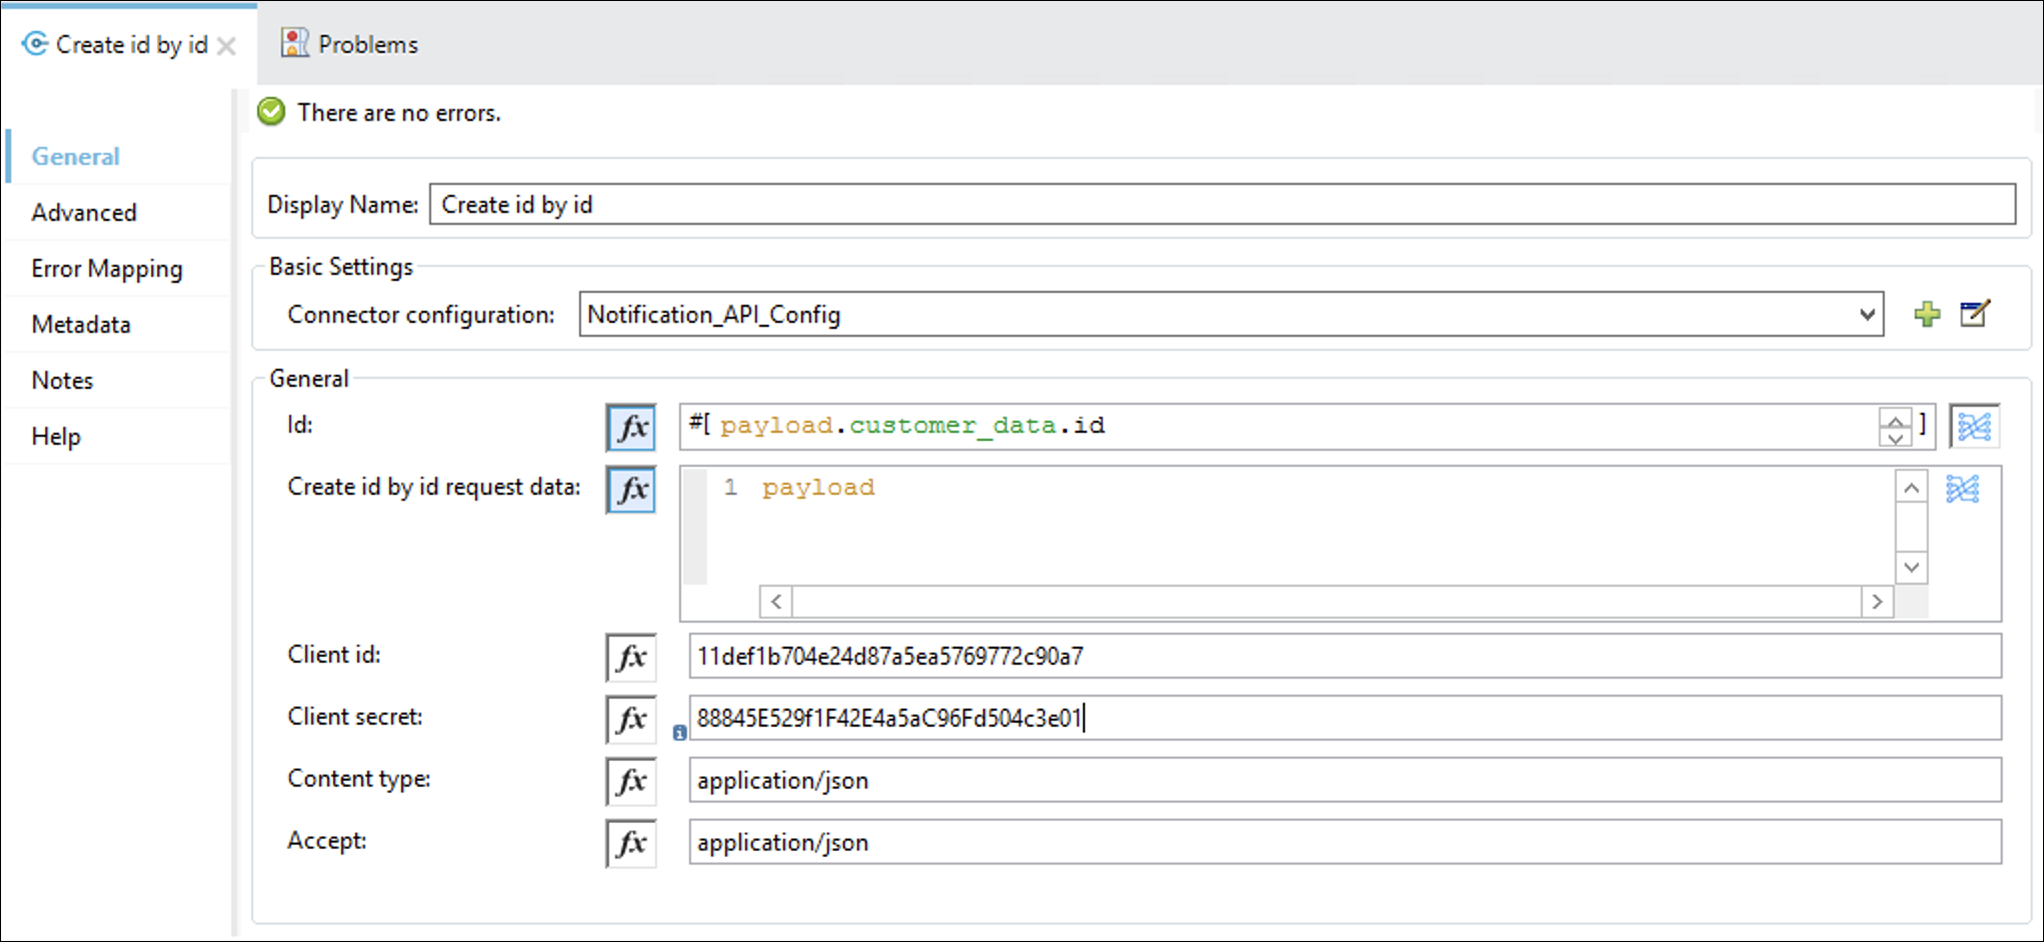Step up the Id expression editor
Screen dimensions: 2044x942
(x=1895, y=418)
